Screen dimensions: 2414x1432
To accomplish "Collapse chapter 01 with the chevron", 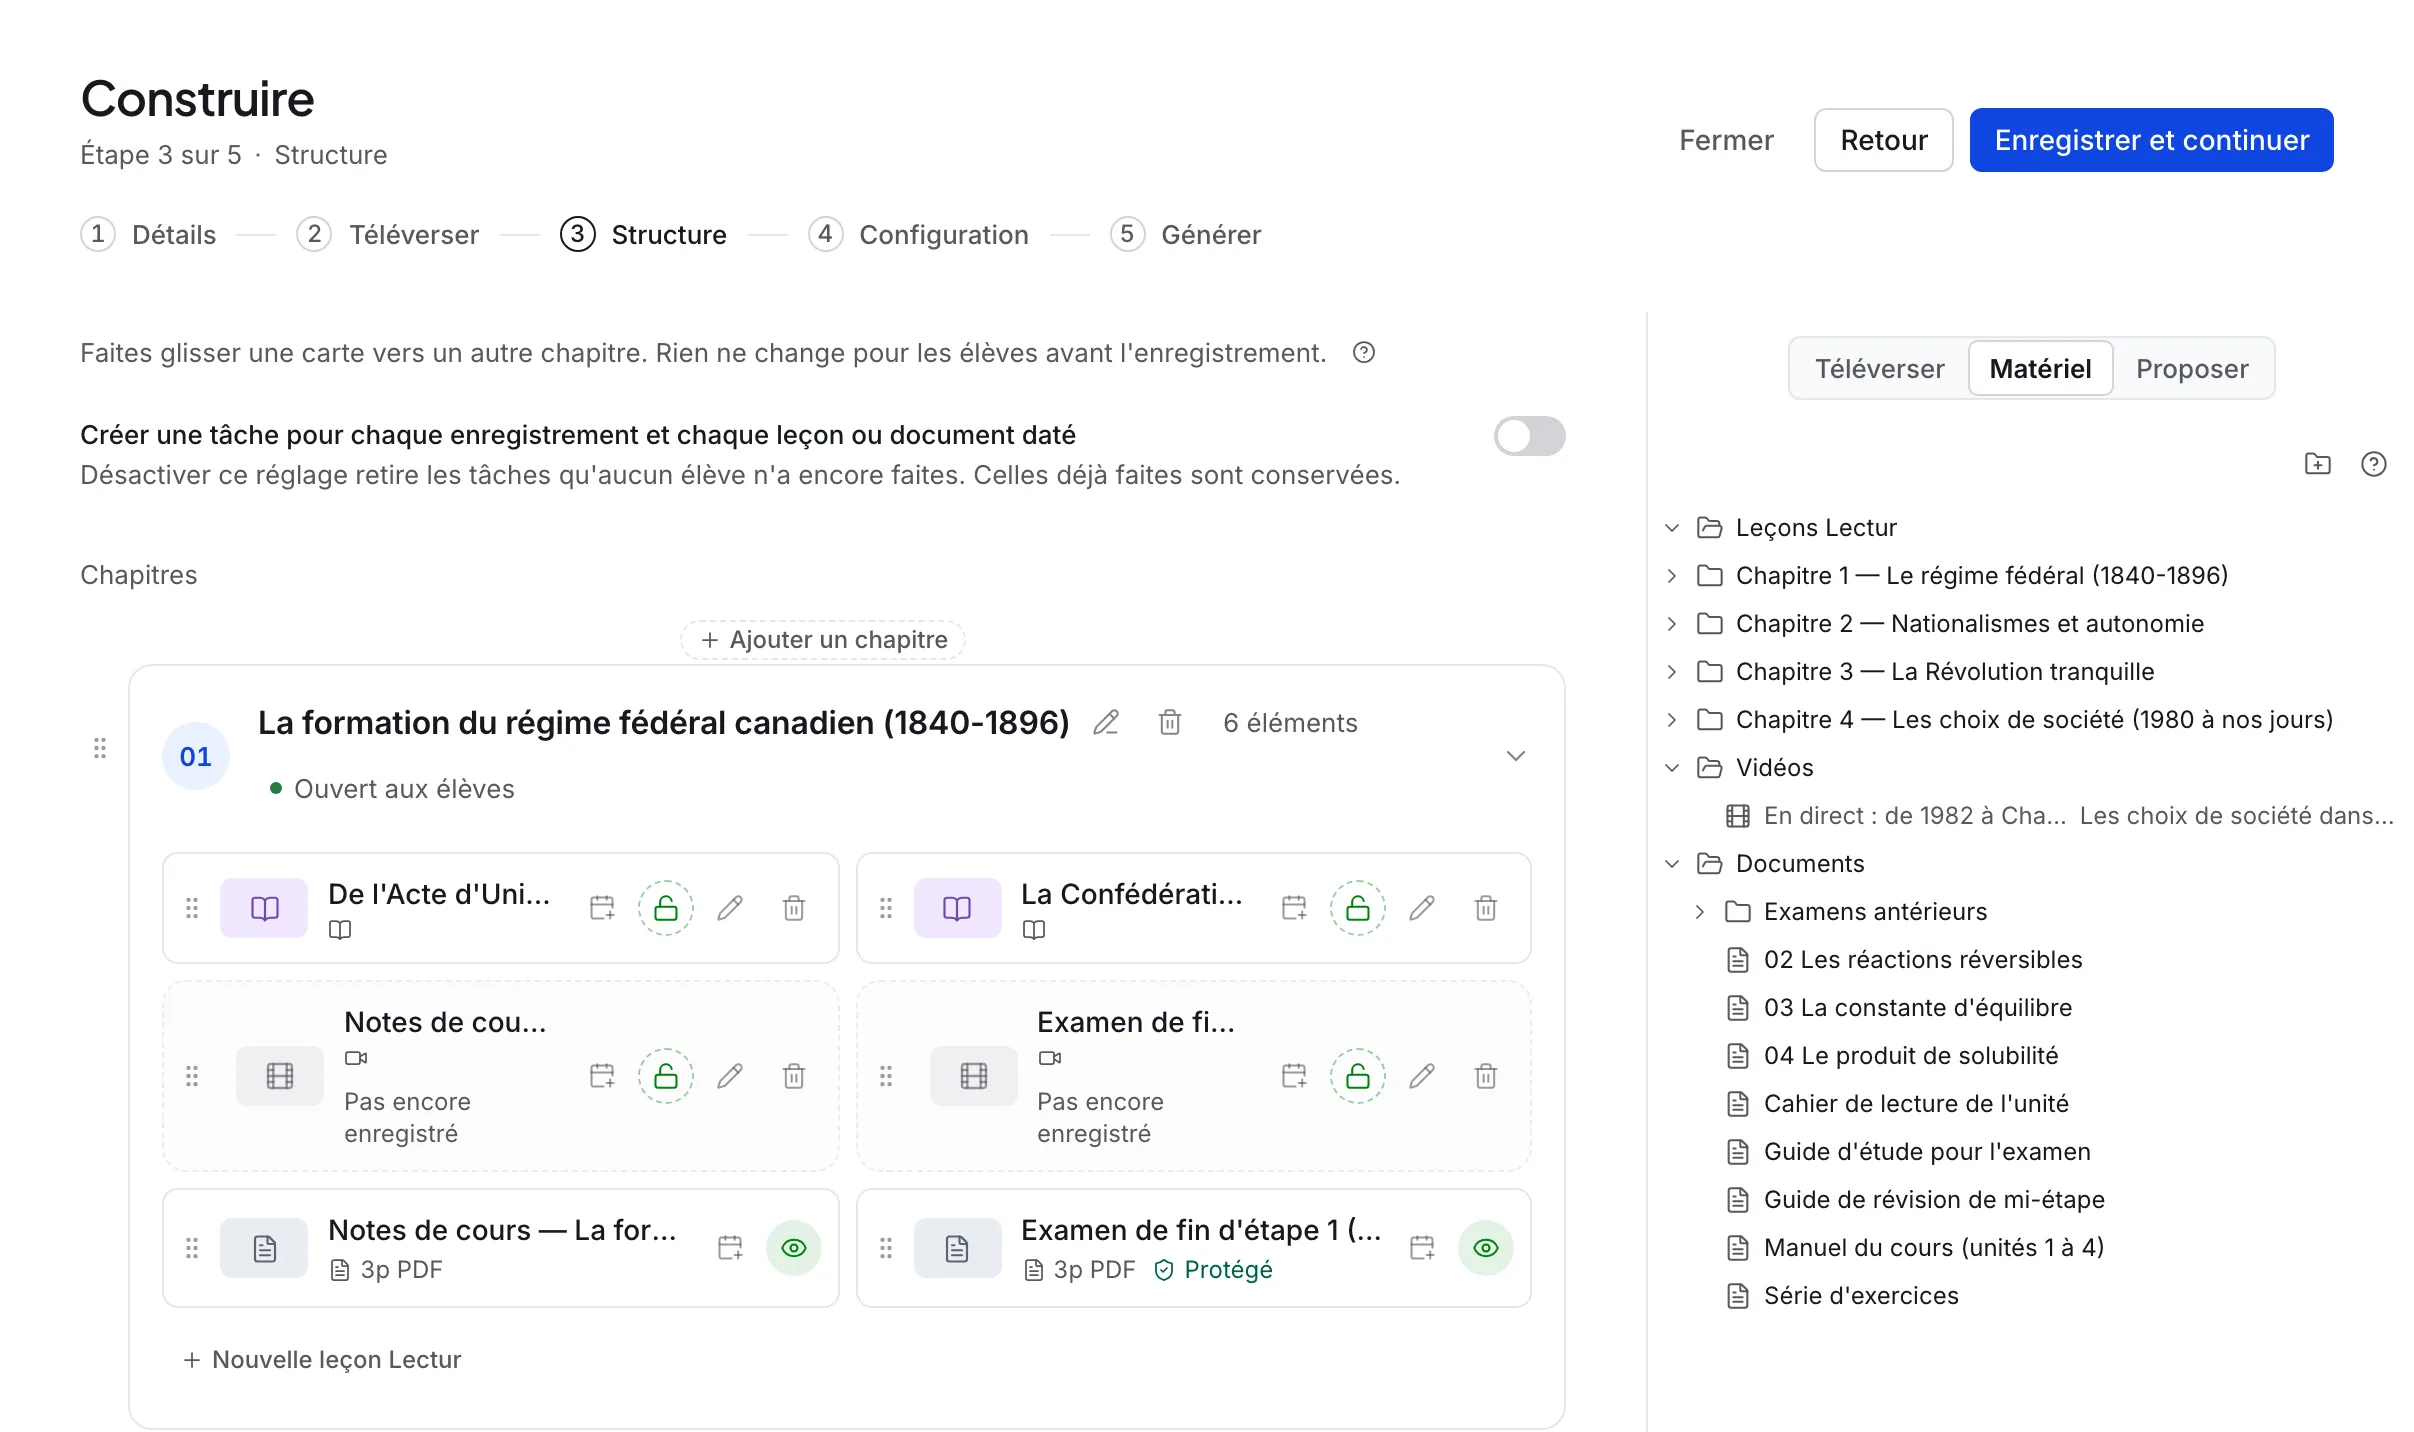I will [x=1516, y=756].
